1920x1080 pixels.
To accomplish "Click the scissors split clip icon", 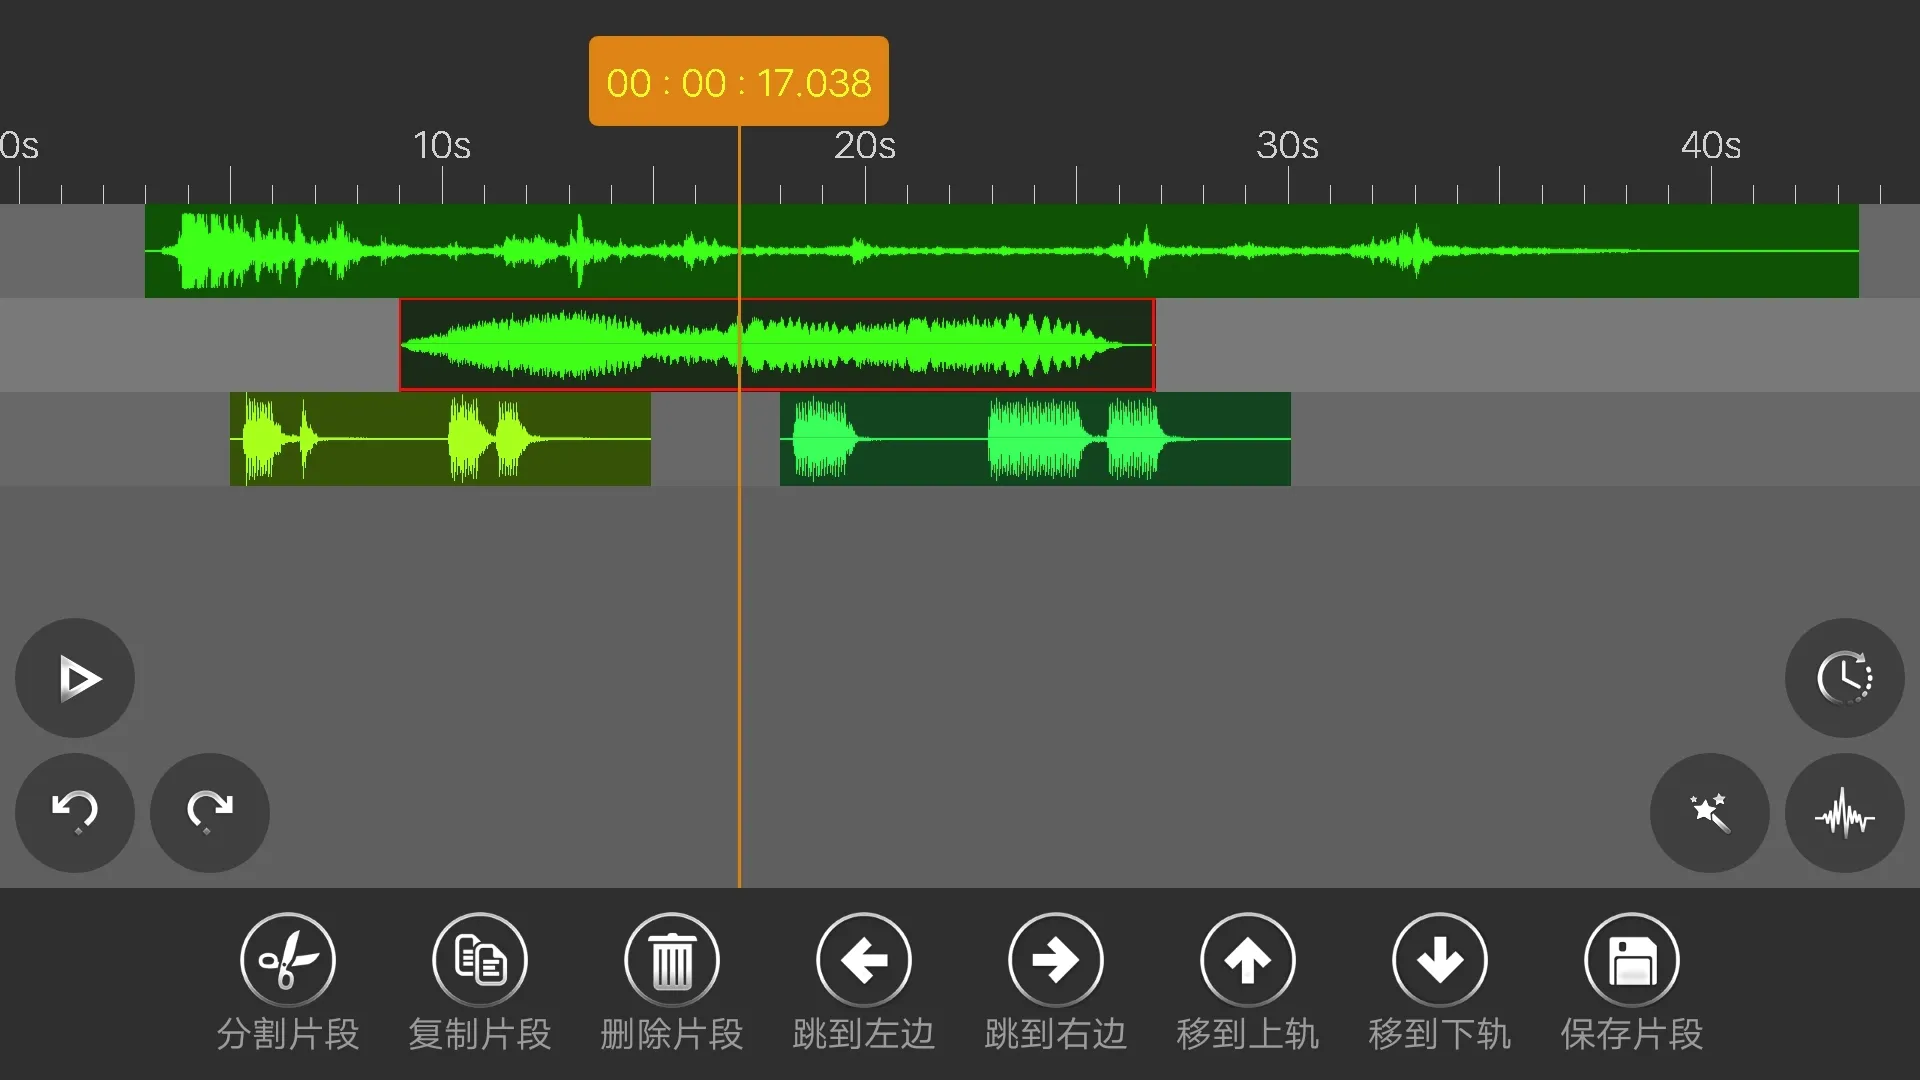I will (288, 960).
